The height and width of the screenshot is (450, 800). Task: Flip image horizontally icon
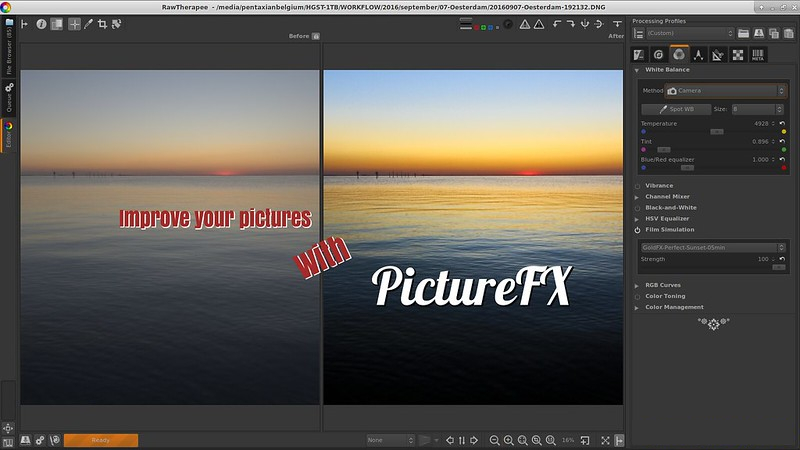585,24
